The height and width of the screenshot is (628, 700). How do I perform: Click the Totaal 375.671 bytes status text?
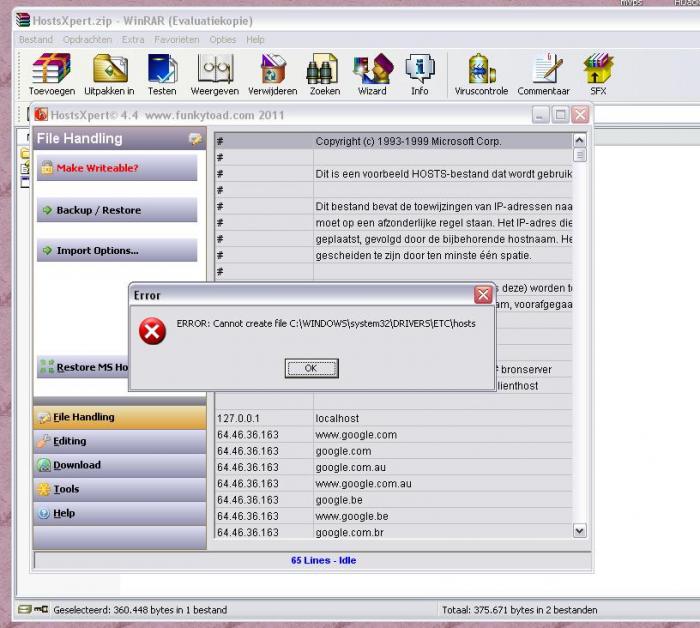tap(520, 610)
